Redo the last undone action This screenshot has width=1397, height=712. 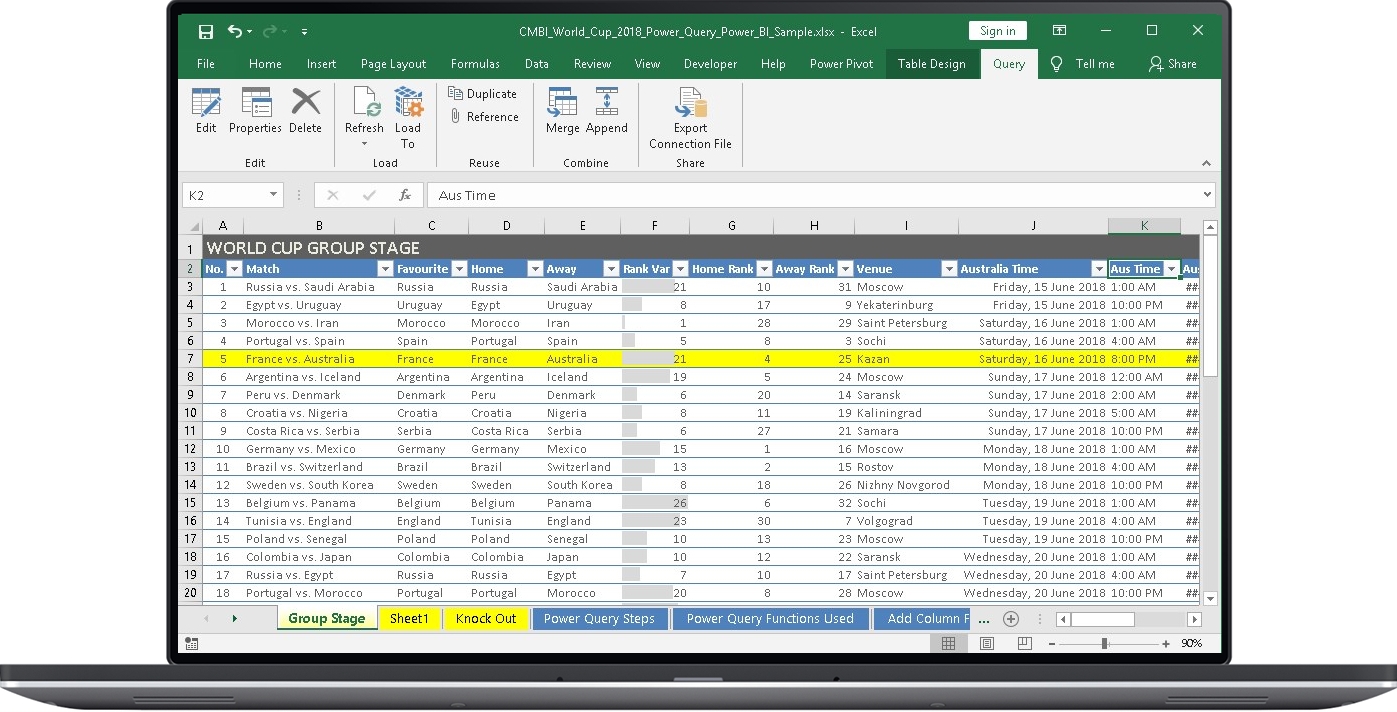(272, 31)
